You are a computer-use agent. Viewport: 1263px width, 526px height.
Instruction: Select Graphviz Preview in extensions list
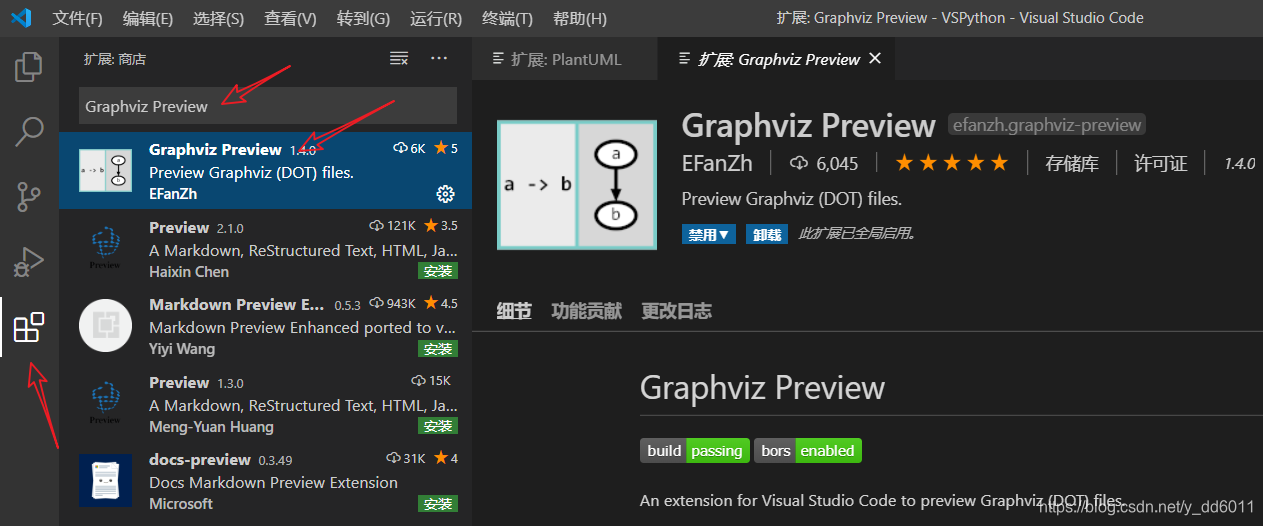(265, 171)
